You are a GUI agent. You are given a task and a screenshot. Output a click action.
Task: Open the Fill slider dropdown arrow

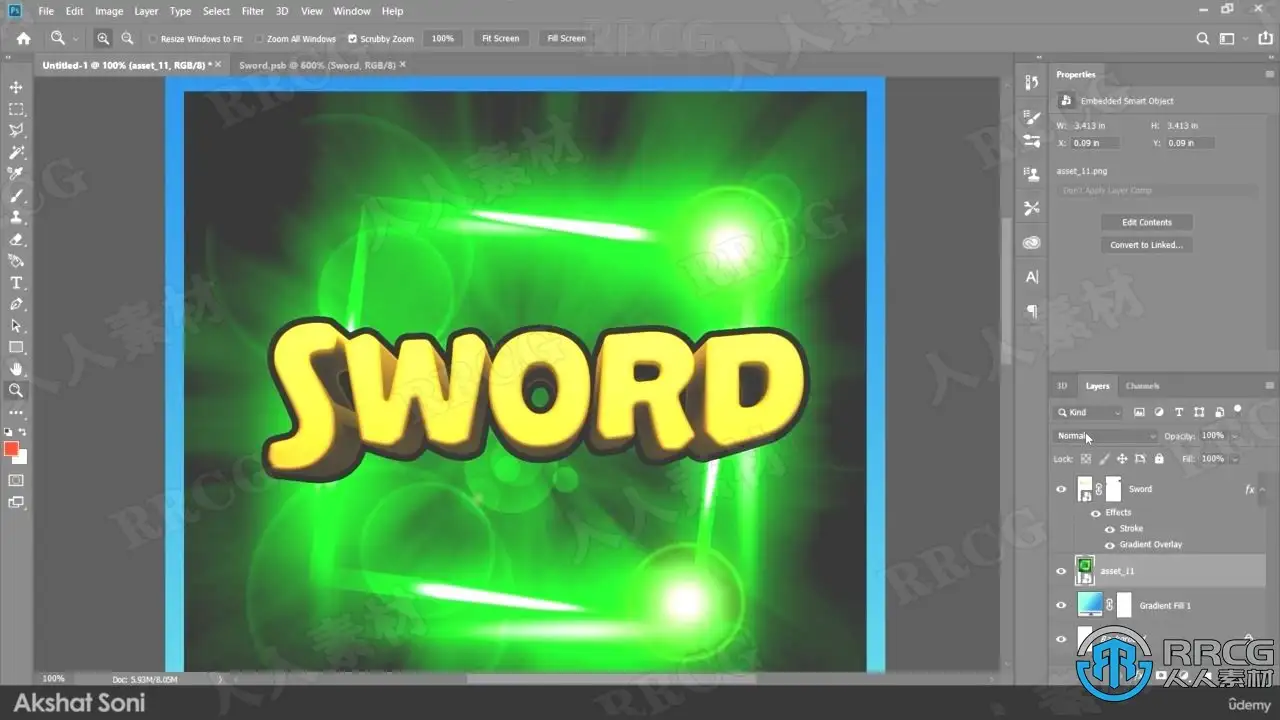[1234, 459]
